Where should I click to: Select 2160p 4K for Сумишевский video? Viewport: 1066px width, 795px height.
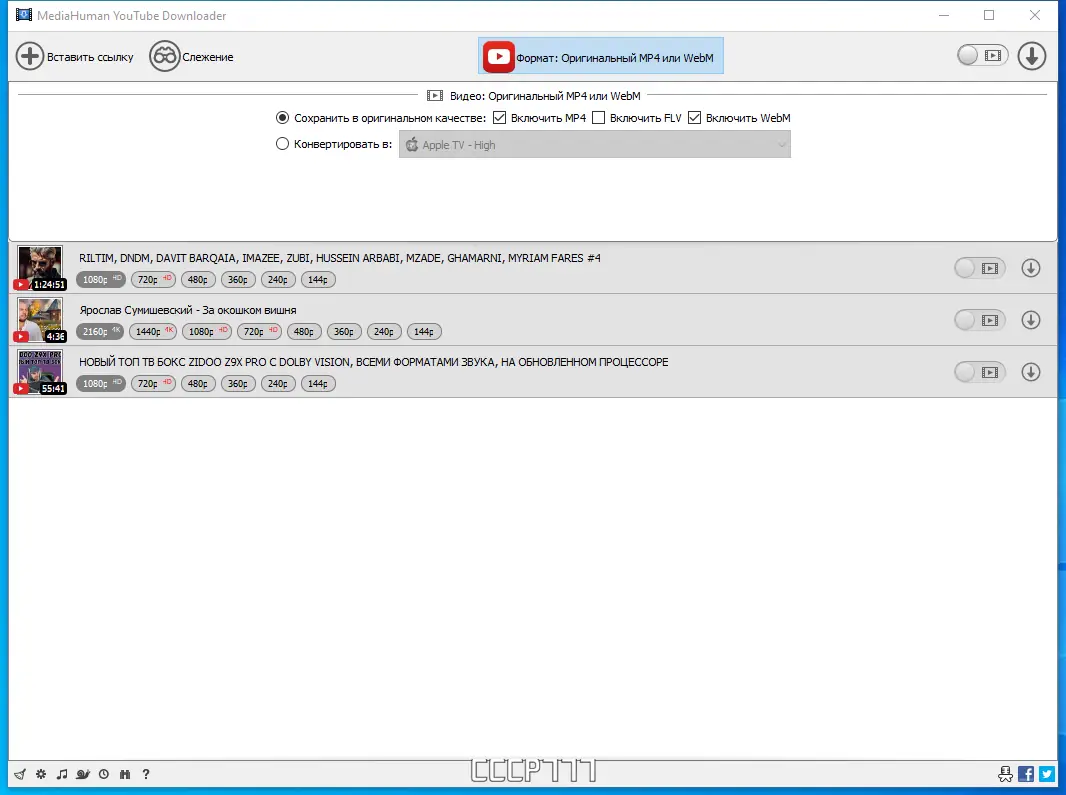tap(100, 332)
